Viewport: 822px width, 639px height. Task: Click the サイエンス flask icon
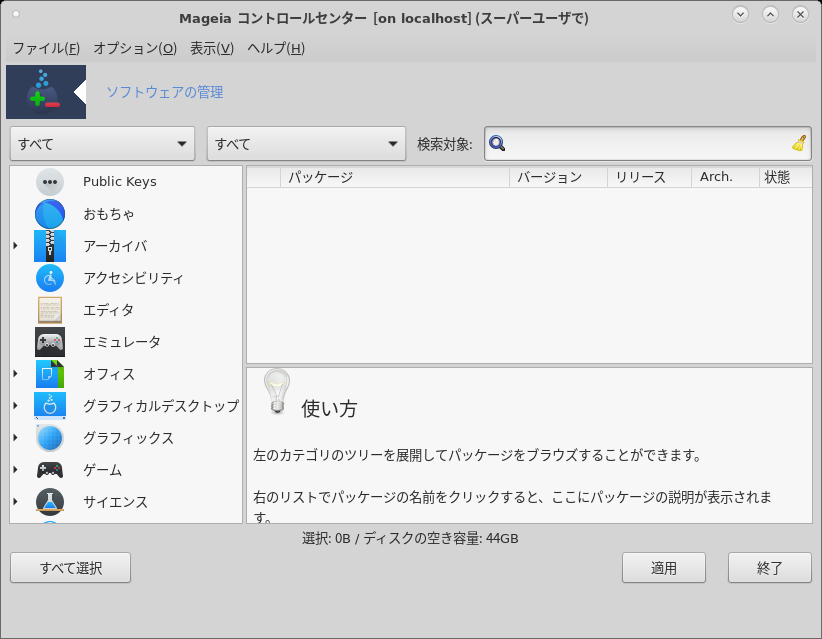coord(50,502)
